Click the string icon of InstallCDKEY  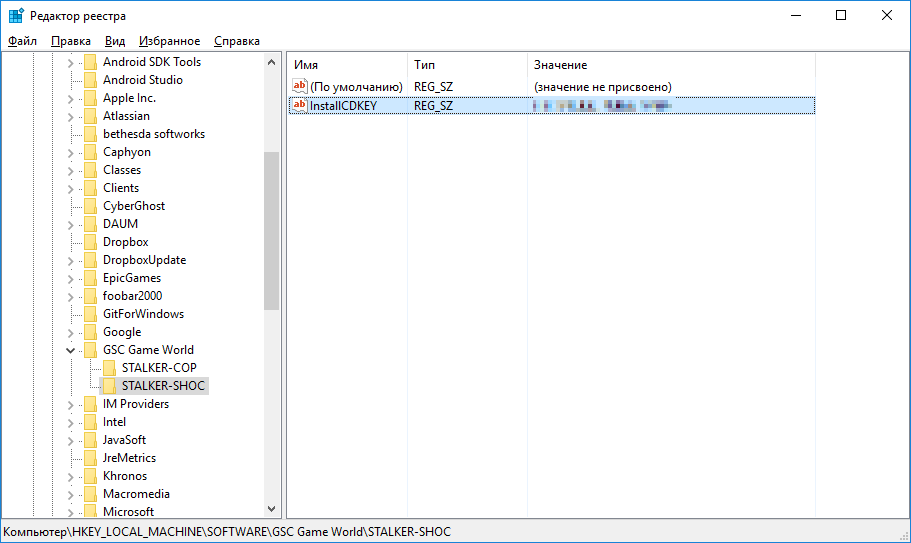299,106
